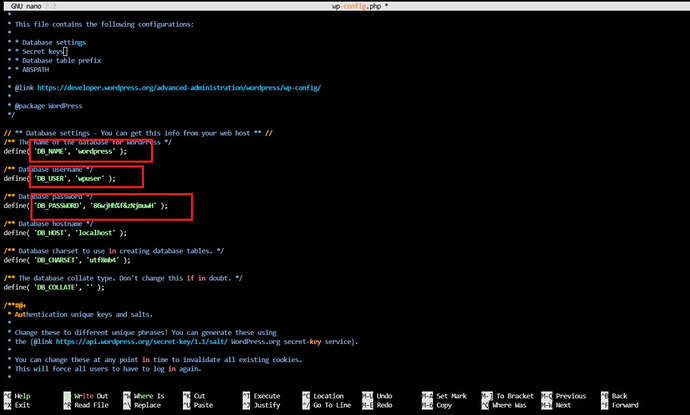Click the Copy shortcut label
690x415 pixels.
(x=444, y=405)
